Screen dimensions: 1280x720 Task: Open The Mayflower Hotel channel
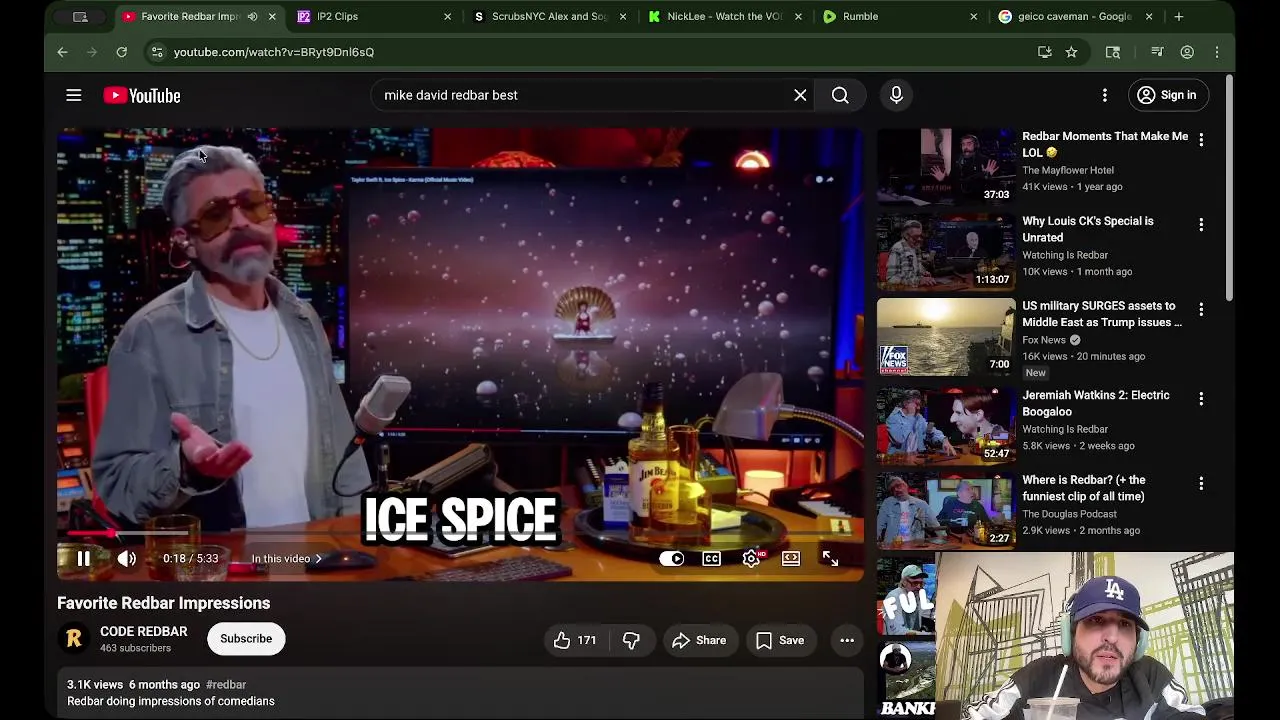(x=1068, y=170)
